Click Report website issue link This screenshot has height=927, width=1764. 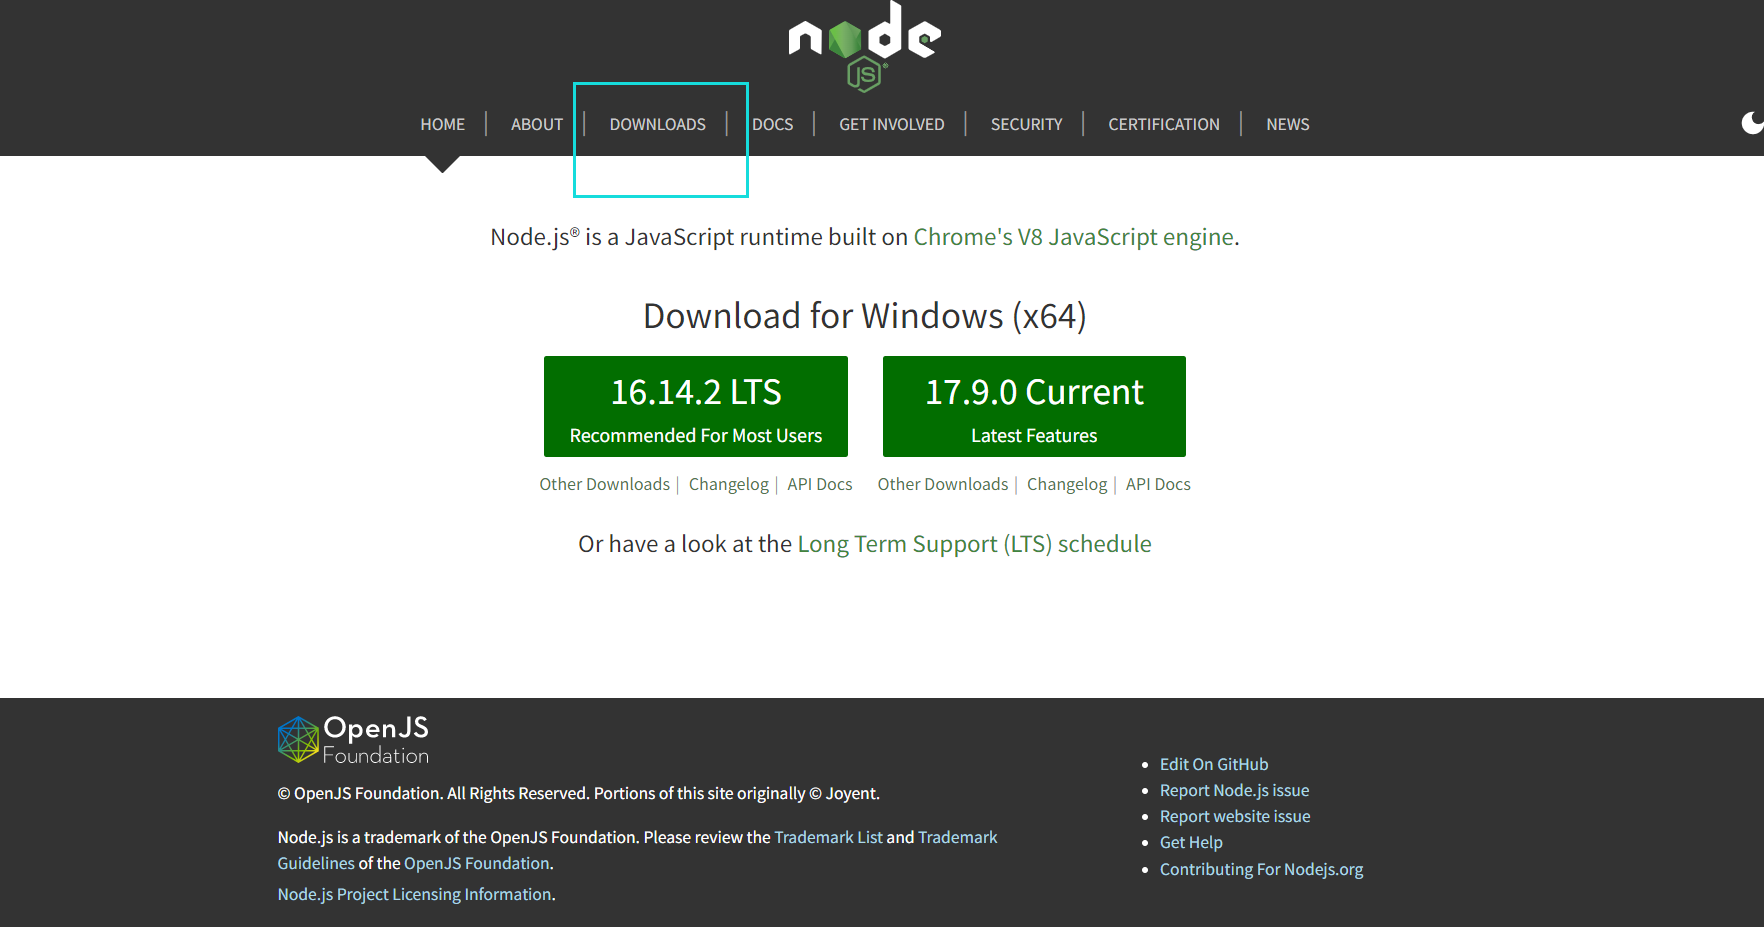tap(1235, 816)
